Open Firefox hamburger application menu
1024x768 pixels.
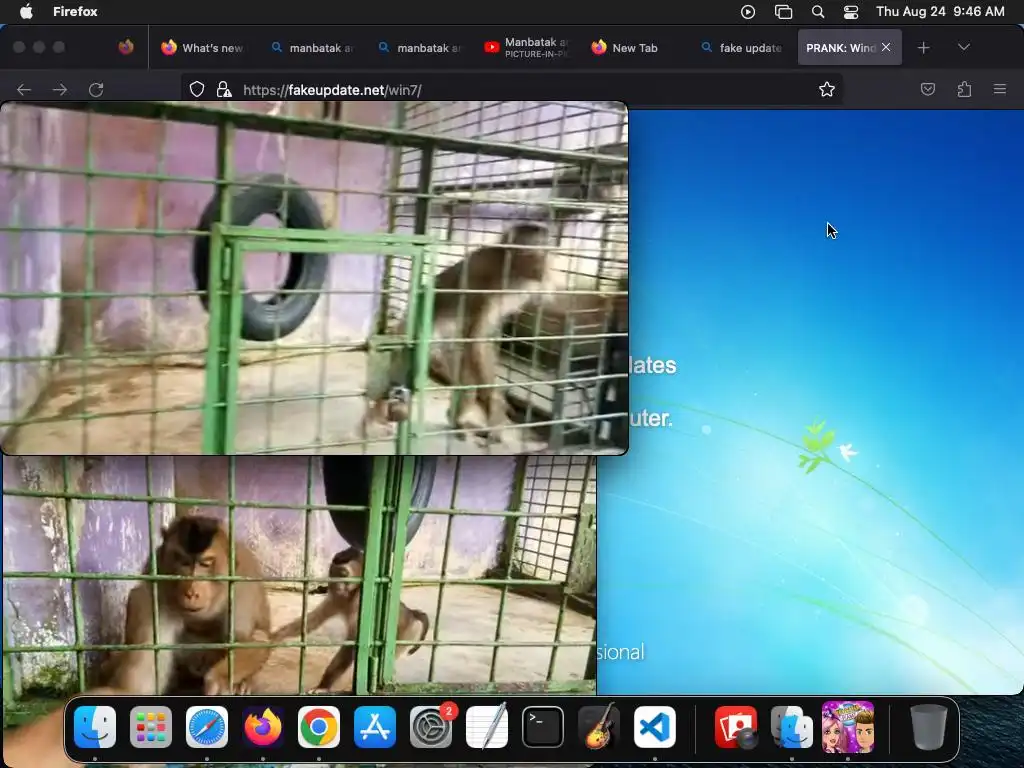tap(1000, 89)
